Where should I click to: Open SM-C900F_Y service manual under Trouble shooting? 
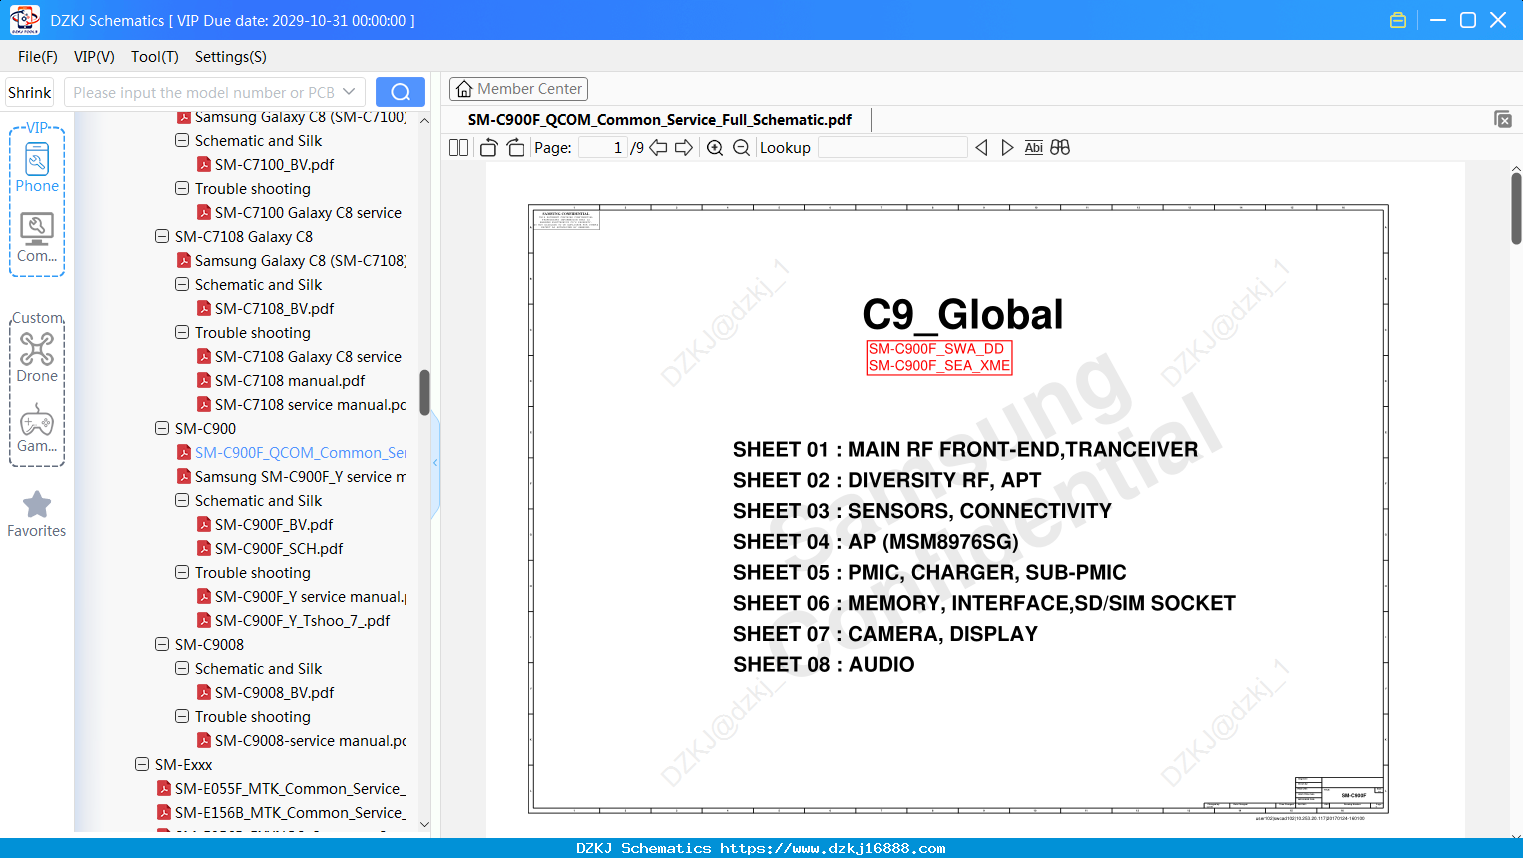pos(310,596)
